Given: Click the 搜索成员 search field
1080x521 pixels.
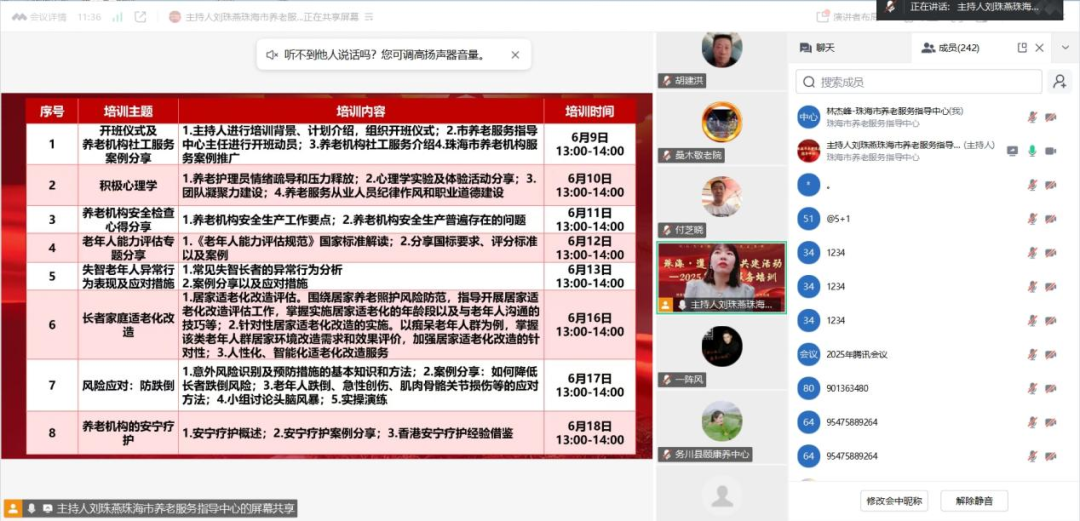Looking at the screenshot, I should 919,82.
